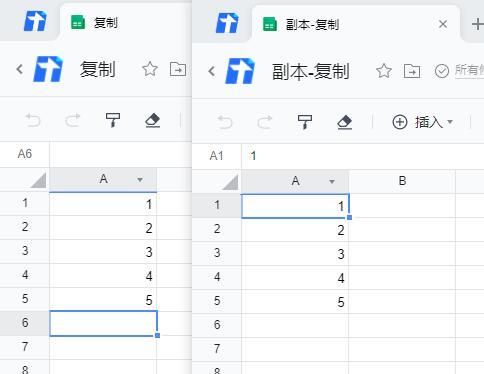
Task: Close the 副本-复制 tab
Action: tap(443, 24)
